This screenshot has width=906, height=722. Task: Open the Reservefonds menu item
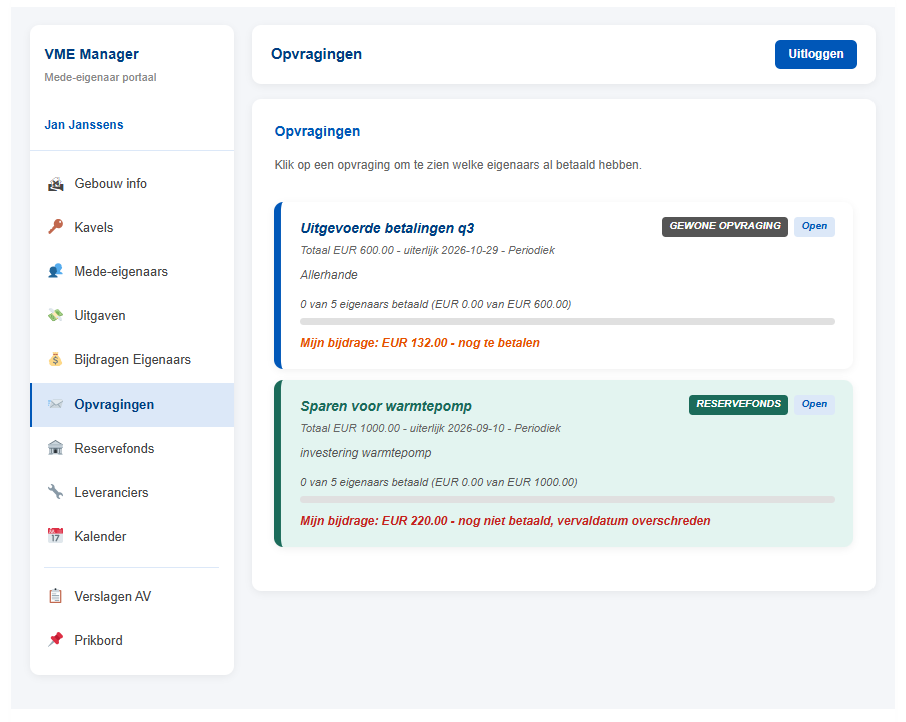click(x=132, y=448)
